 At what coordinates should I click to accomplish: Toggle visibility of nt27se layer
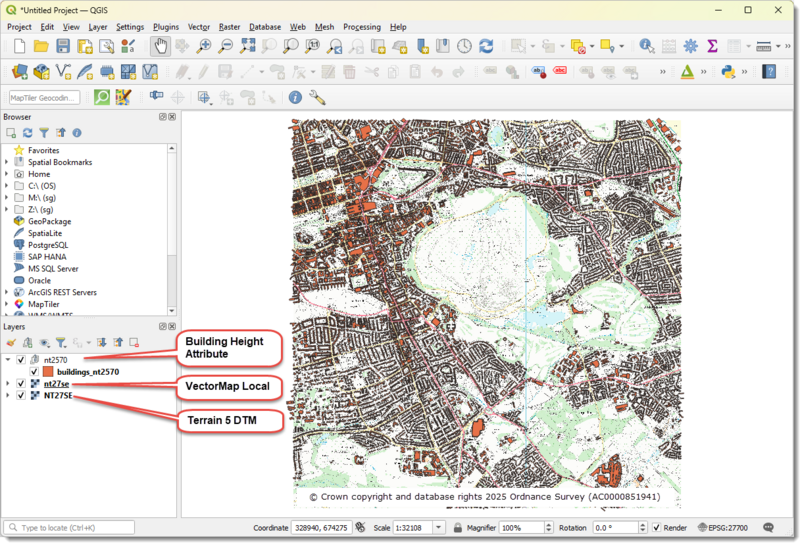click(21, 383)
